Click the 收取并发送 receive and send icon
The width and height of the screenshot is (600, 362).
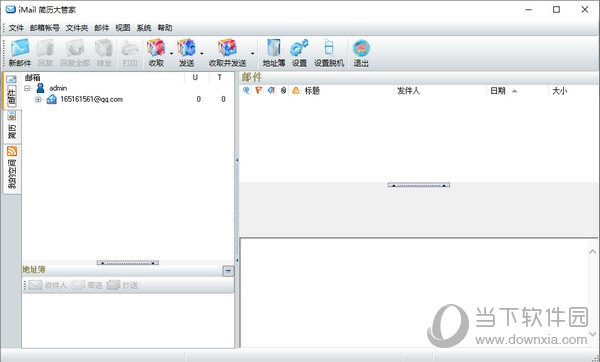[227, 53]
